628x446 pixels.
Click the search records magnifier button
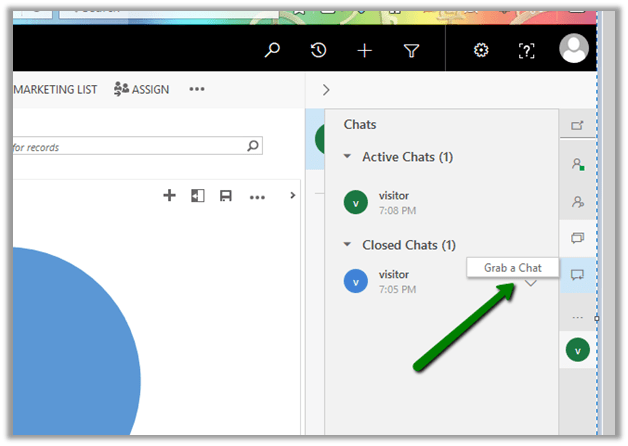click(x=253, y=146)
